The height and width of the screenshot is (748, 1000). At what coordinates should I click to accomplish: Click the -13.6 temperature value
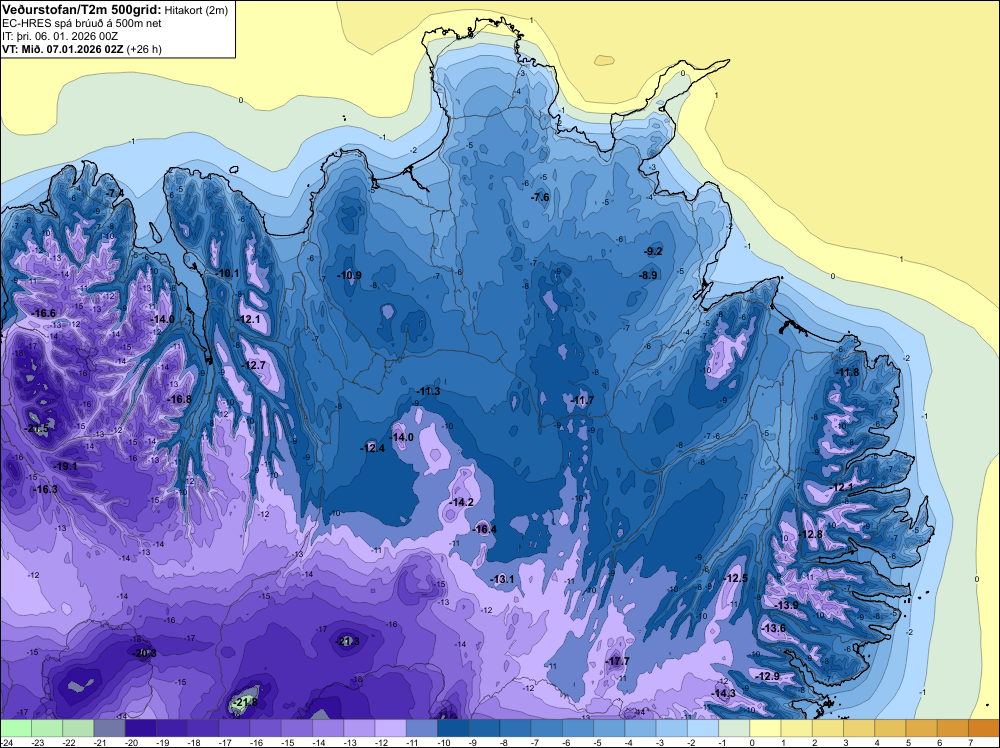[x=774, y=628]
